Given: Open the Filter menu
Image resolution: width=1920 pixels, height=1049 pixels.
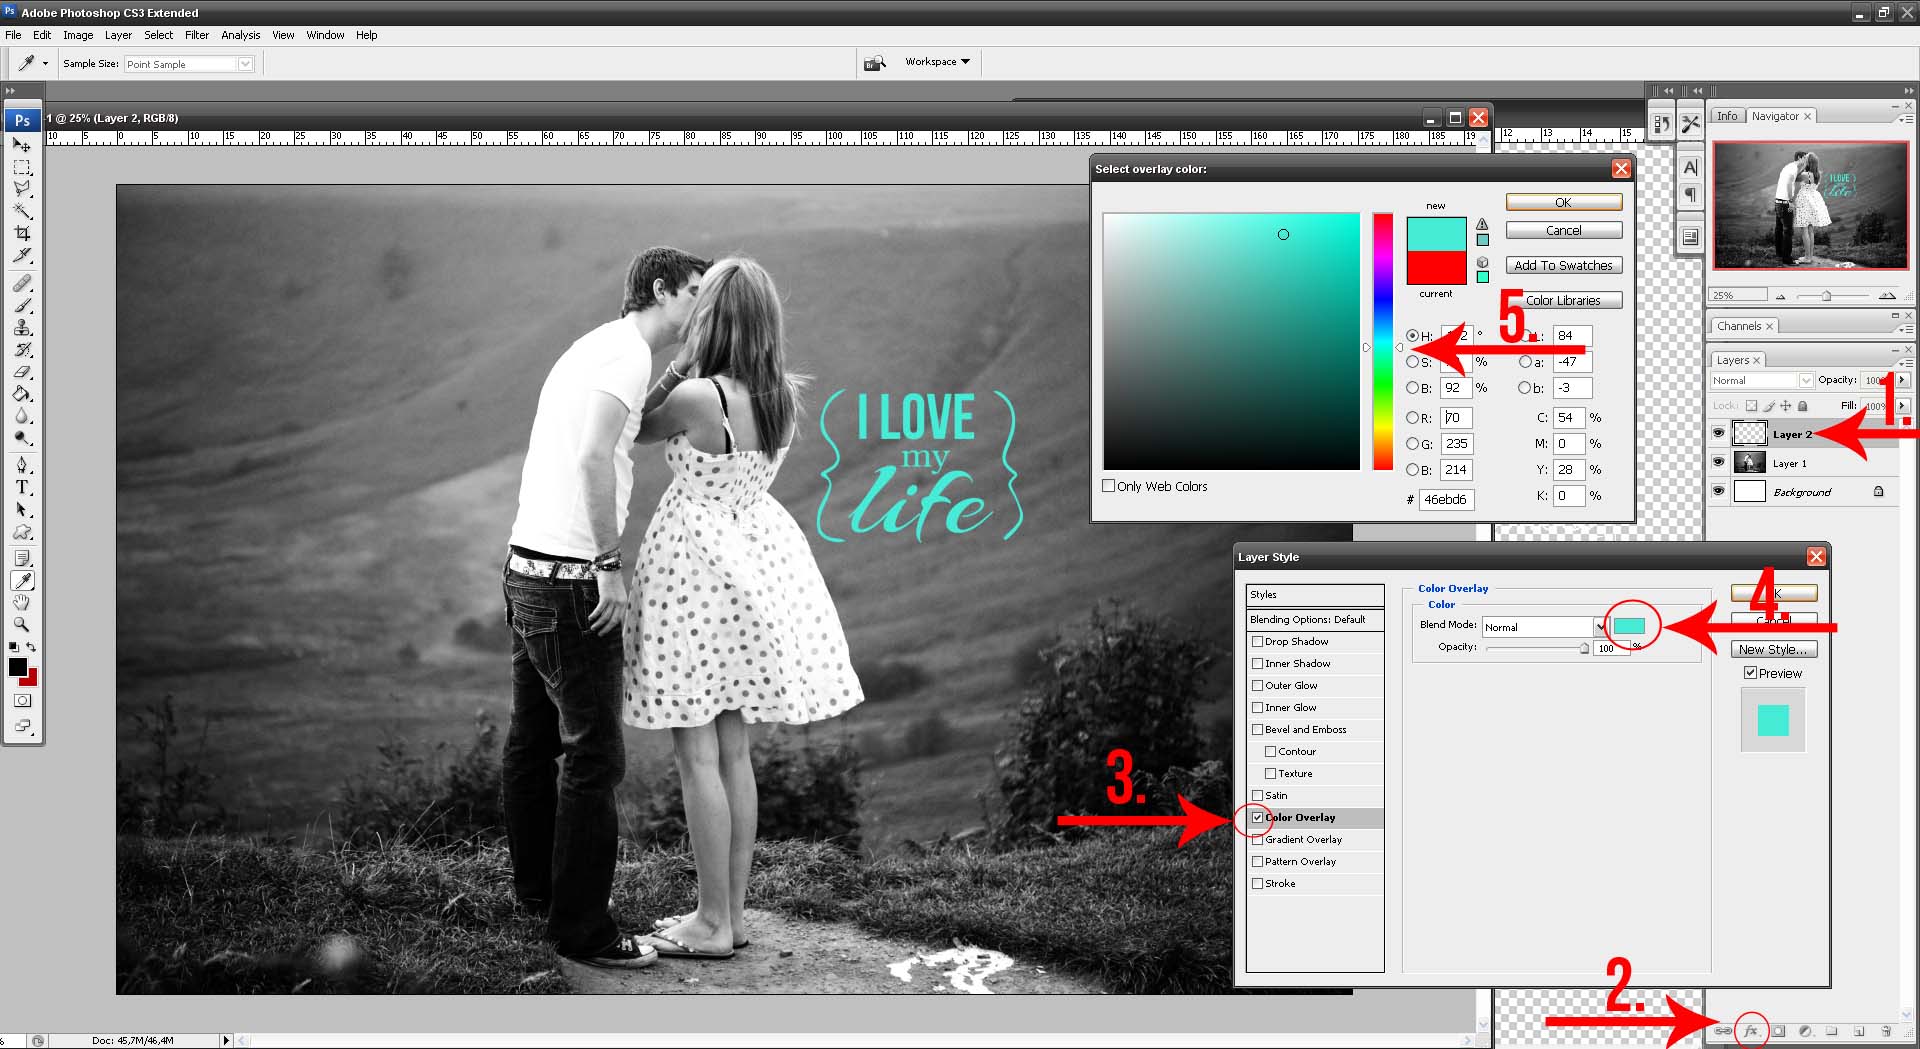Looking at the screenshot, I should (197, 35).
